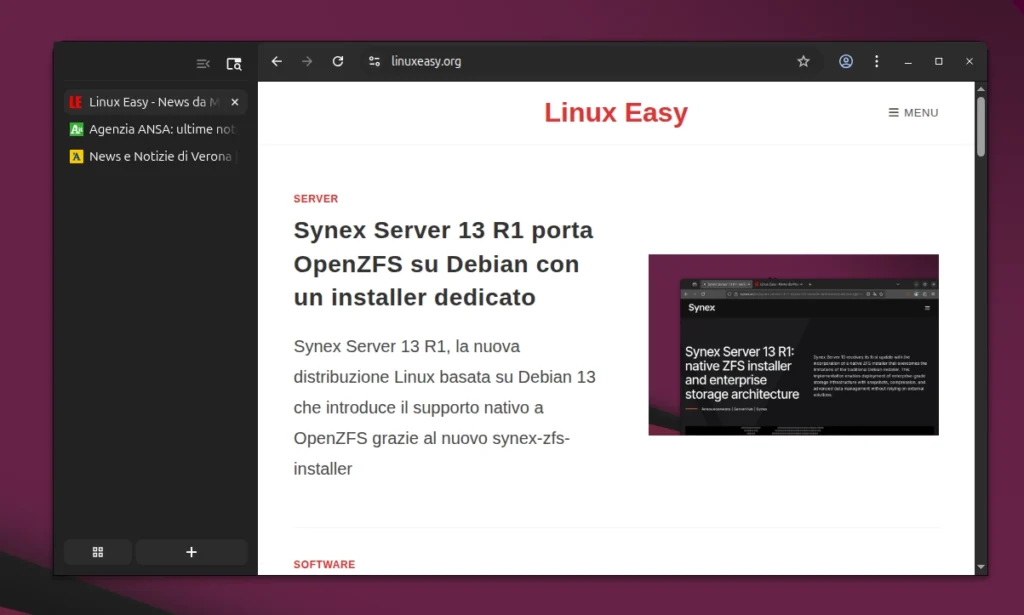
Task: Open the tab groups grid icon
Action: click(x=97, y=551)
